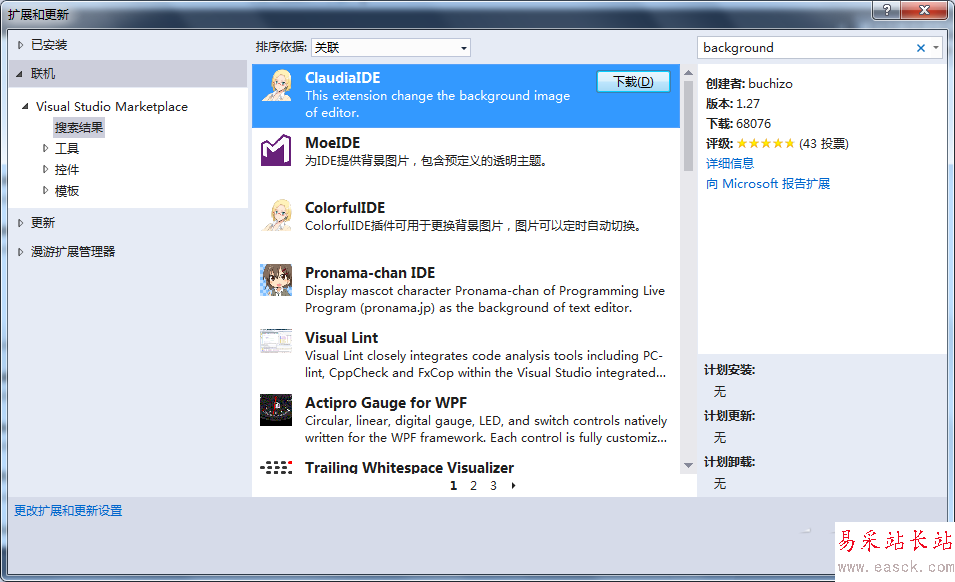Expand the 已安装 section
The width and height of the screenshot is (955, 582).
(x=20, y=45)
